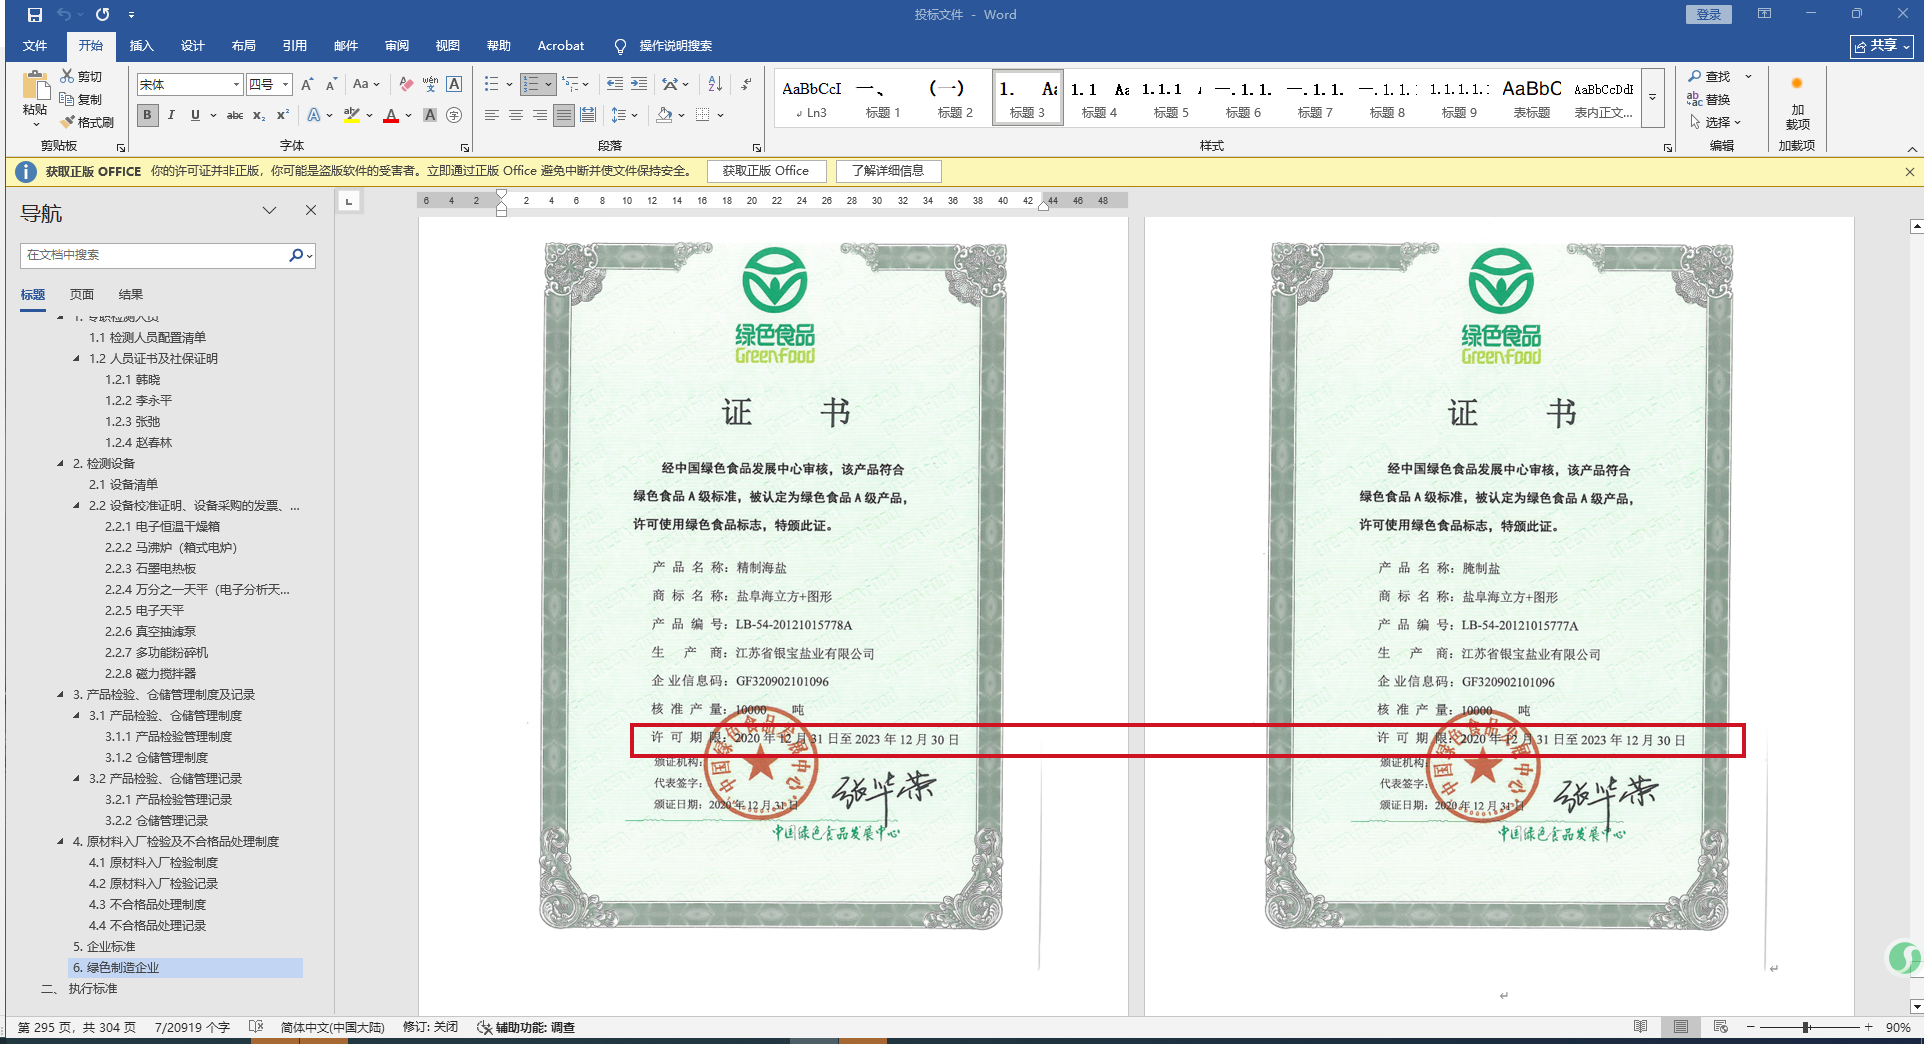Screen dimensions: 1924x1044
Task: Align the paragraph to the left
Action: (492, 115)
